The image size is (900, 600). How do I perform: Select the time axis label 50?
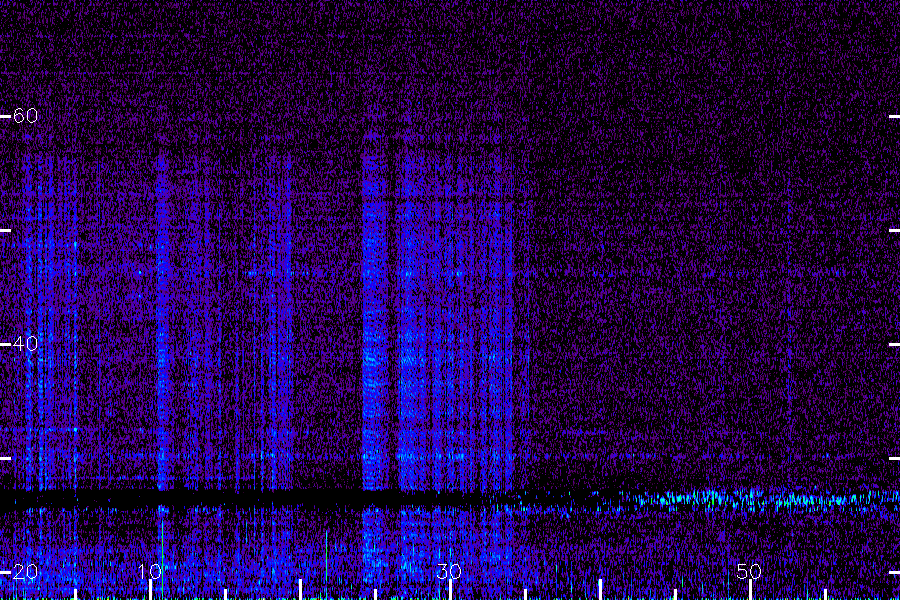tap(749, 571)
